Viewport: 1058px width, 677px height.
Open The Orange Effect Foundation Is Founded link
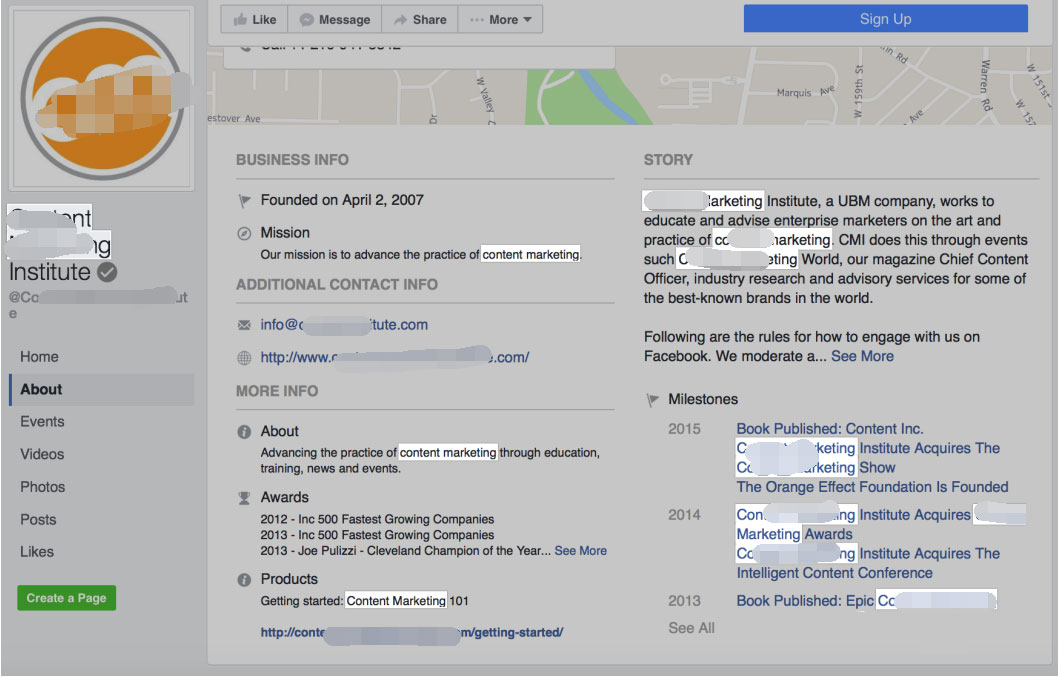872,487
